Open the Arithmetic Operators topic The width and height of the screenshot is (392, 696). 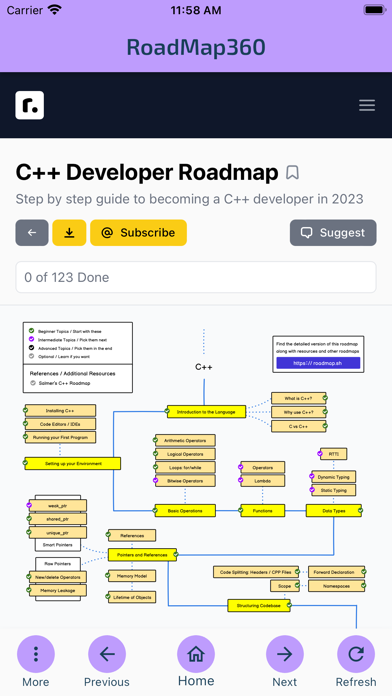click(x=185, y=440)
